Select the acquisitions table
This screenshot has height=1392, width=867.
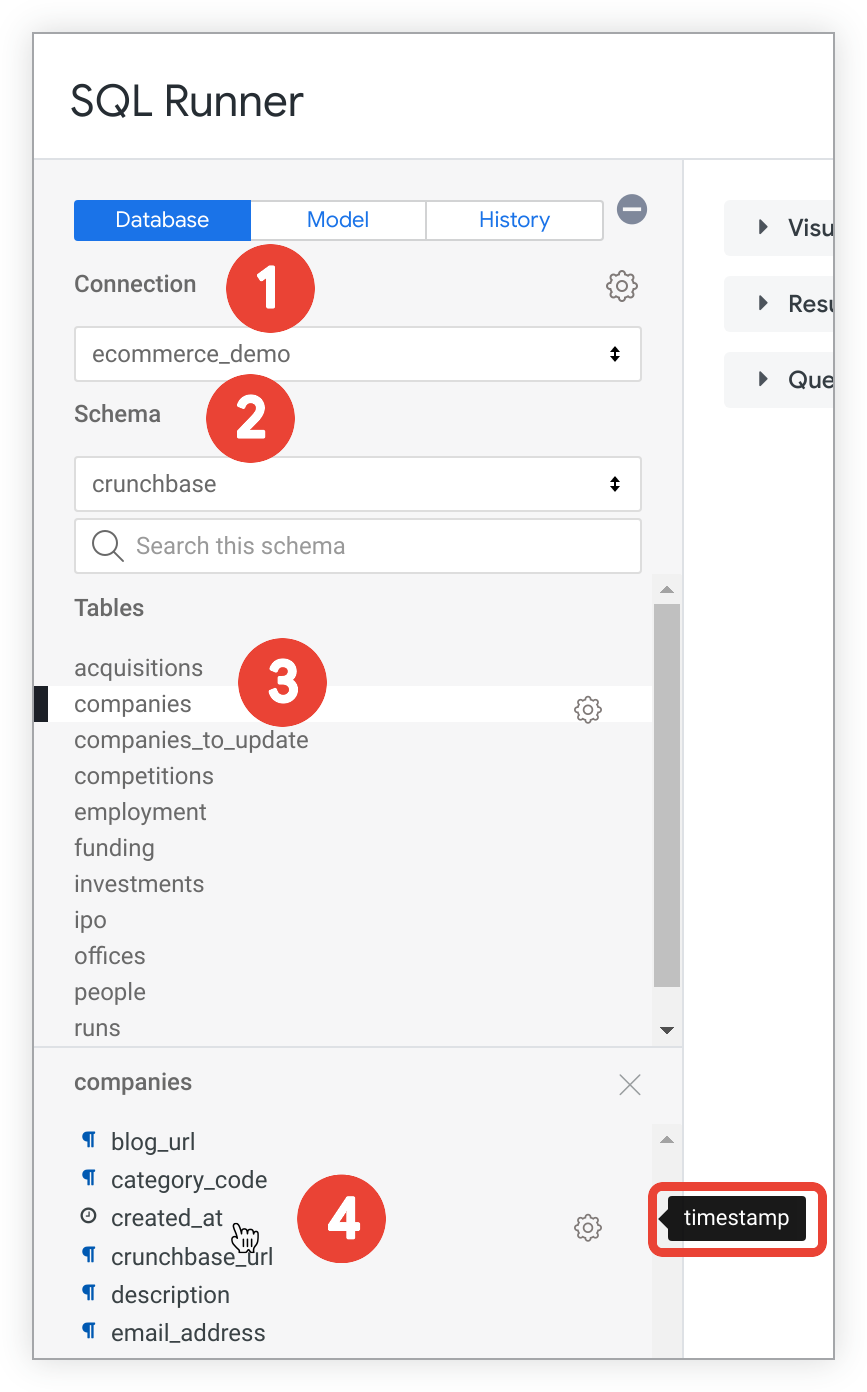tap(139, 668)
